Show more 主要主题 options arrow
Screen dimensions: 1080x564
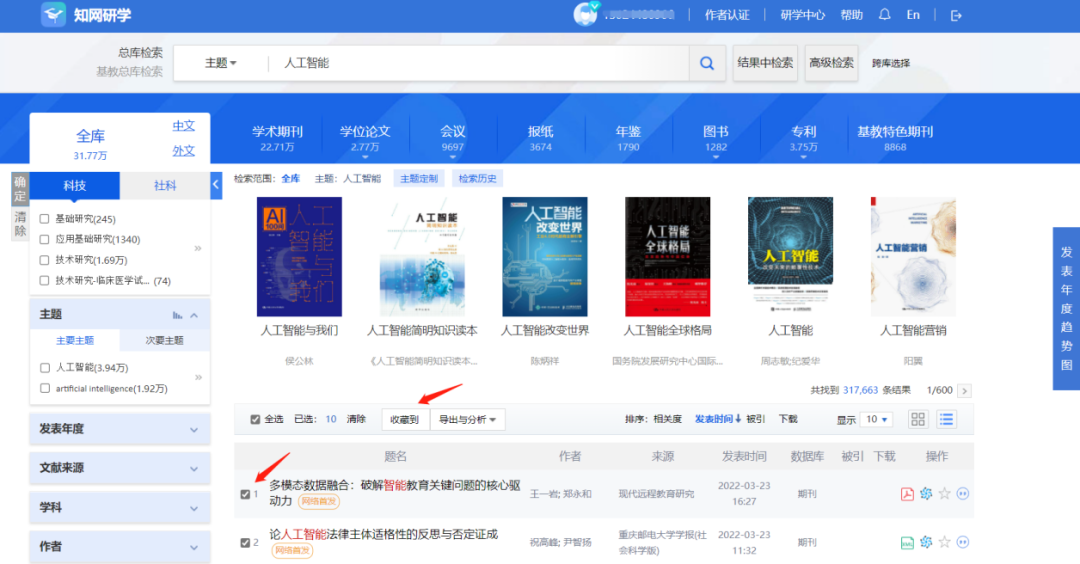(x=198, y=377)
